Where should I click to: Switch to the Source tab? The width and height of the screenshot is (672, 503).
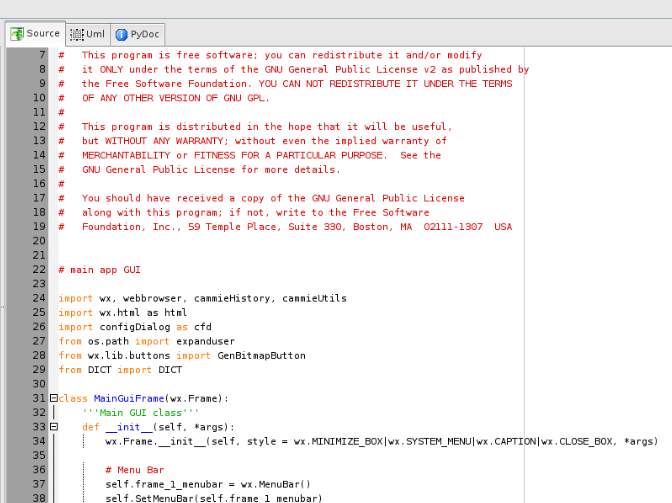pos(35,33)
